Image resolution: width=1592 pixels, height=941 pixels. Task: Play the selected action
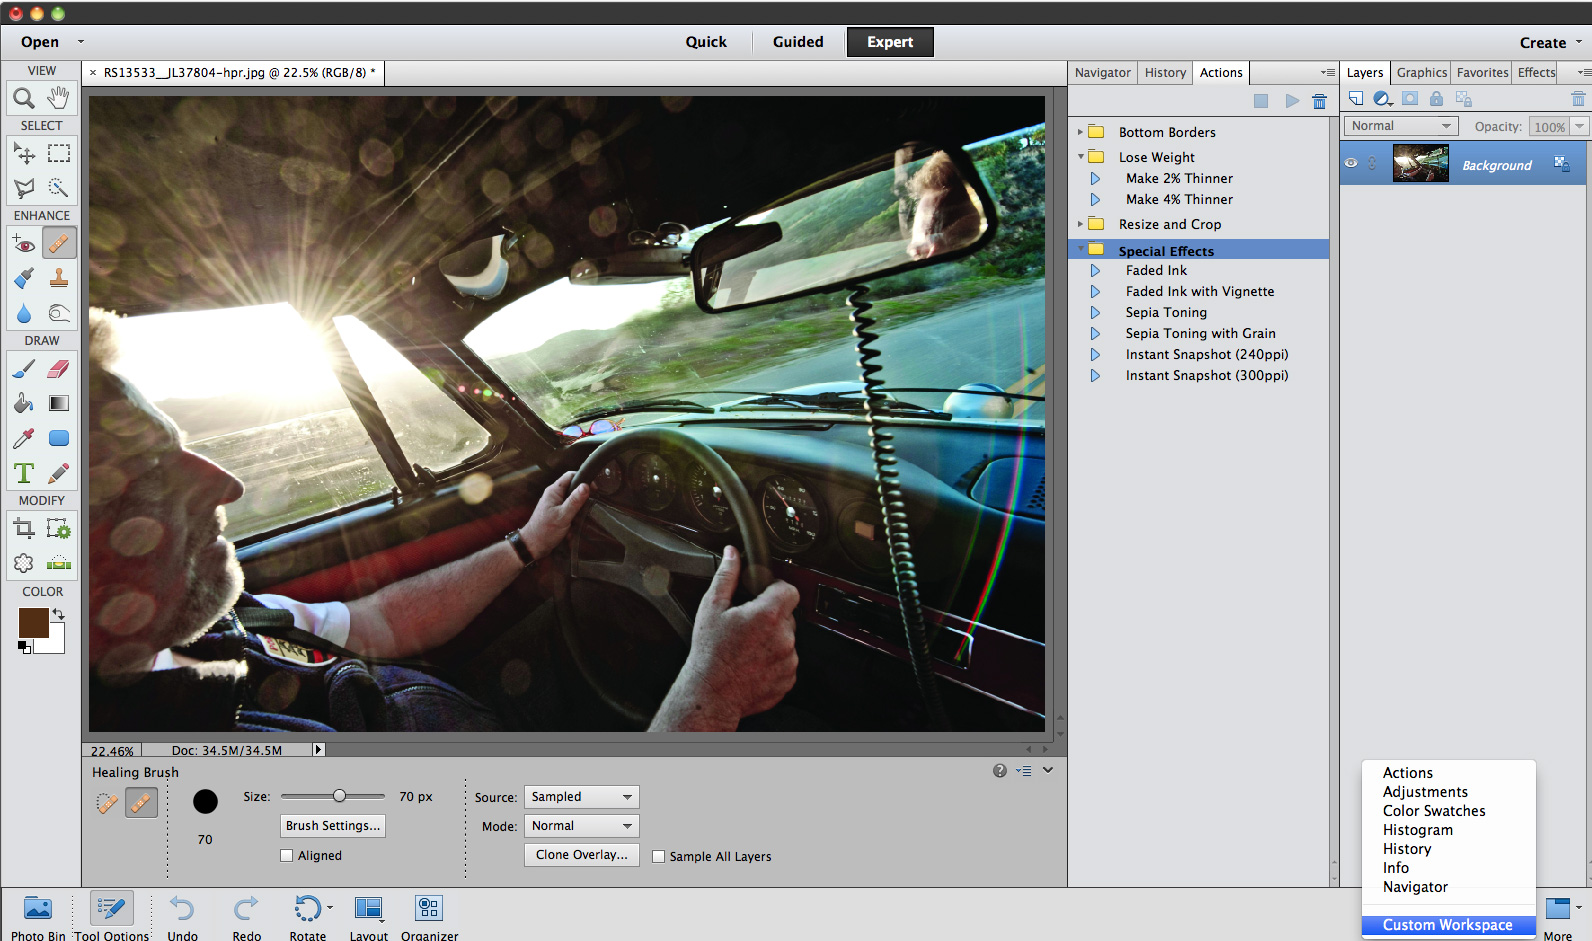tap(1292, 101)
